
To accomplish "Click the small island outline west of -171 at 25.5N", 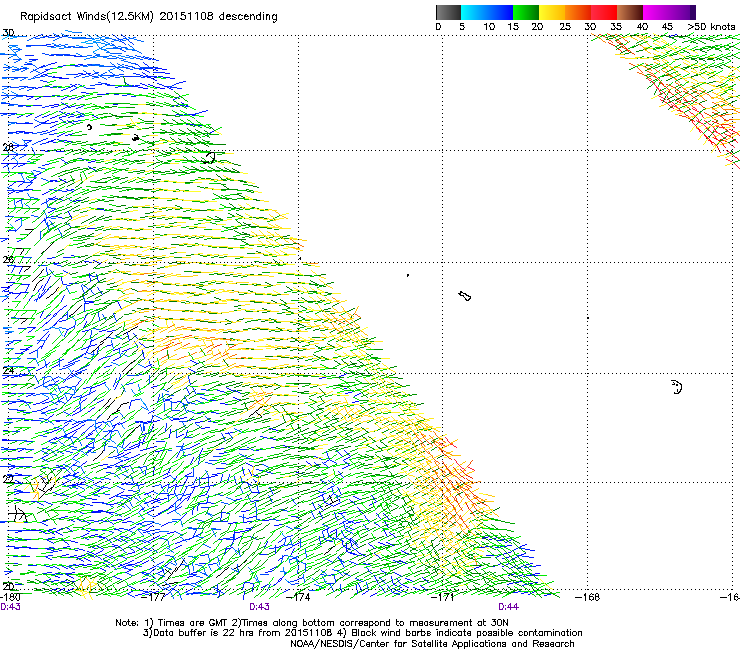I will point(408,275).
